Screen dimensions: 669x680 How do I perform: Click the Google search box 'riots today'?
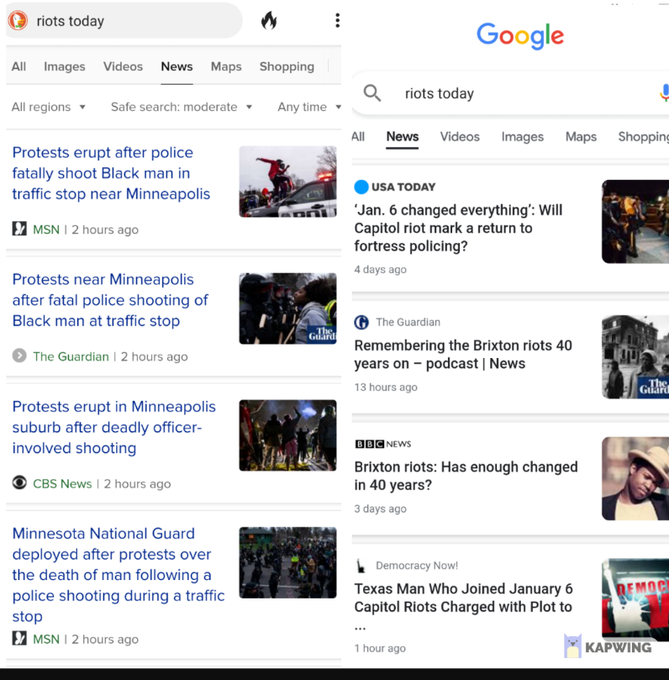[x=510, y=93]
